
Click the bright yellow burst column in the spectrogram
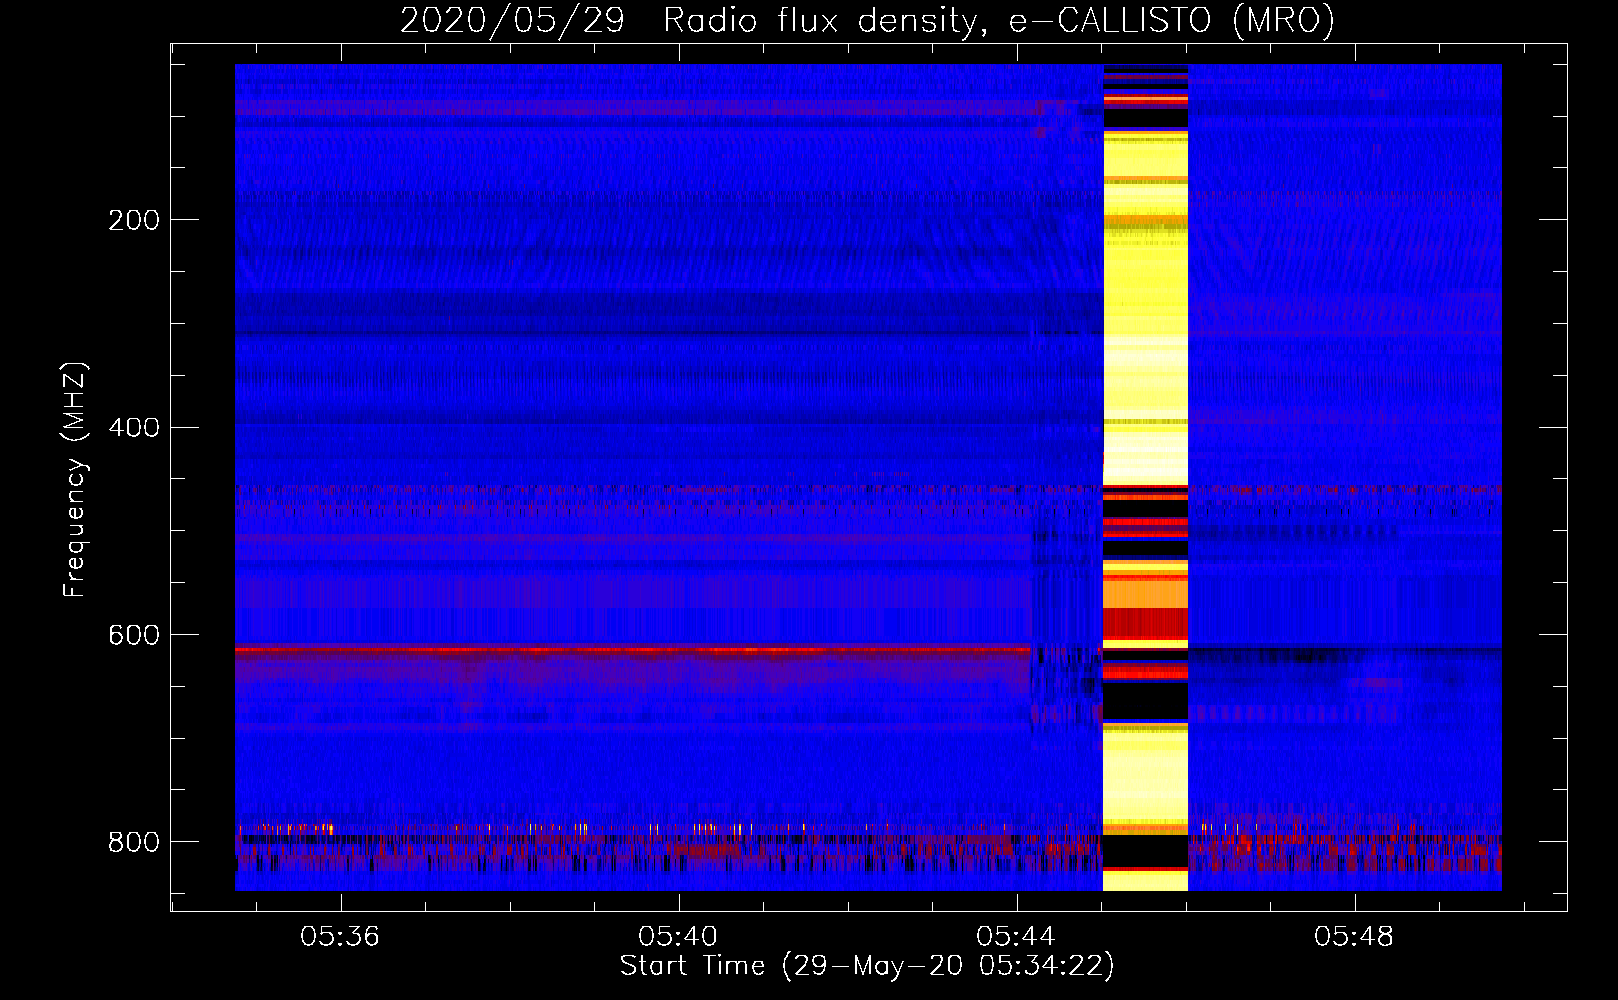(1145, 478)
